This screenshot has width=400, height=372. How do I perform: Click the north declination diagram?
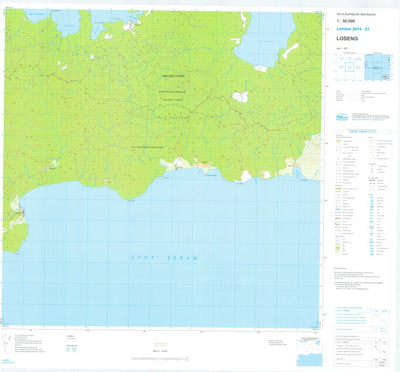pyautogui.click(x=5, y=343)
